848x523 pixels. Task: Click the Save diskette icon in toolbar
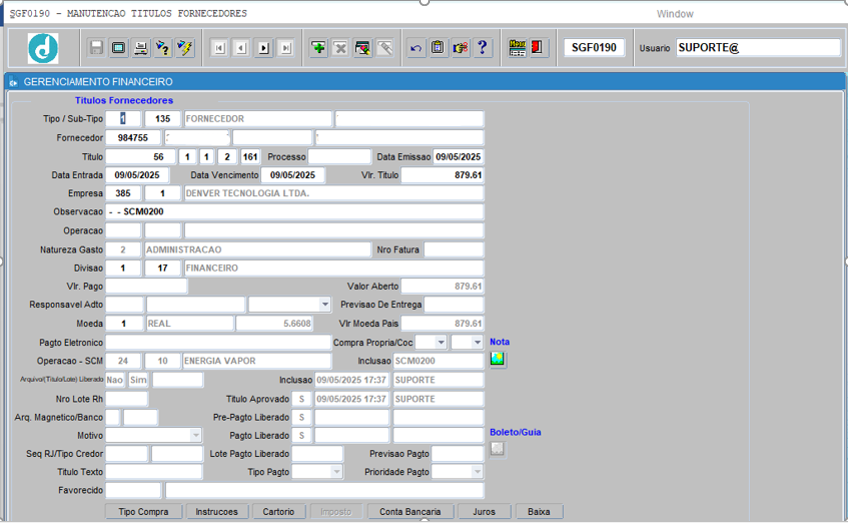pos(96,48)
